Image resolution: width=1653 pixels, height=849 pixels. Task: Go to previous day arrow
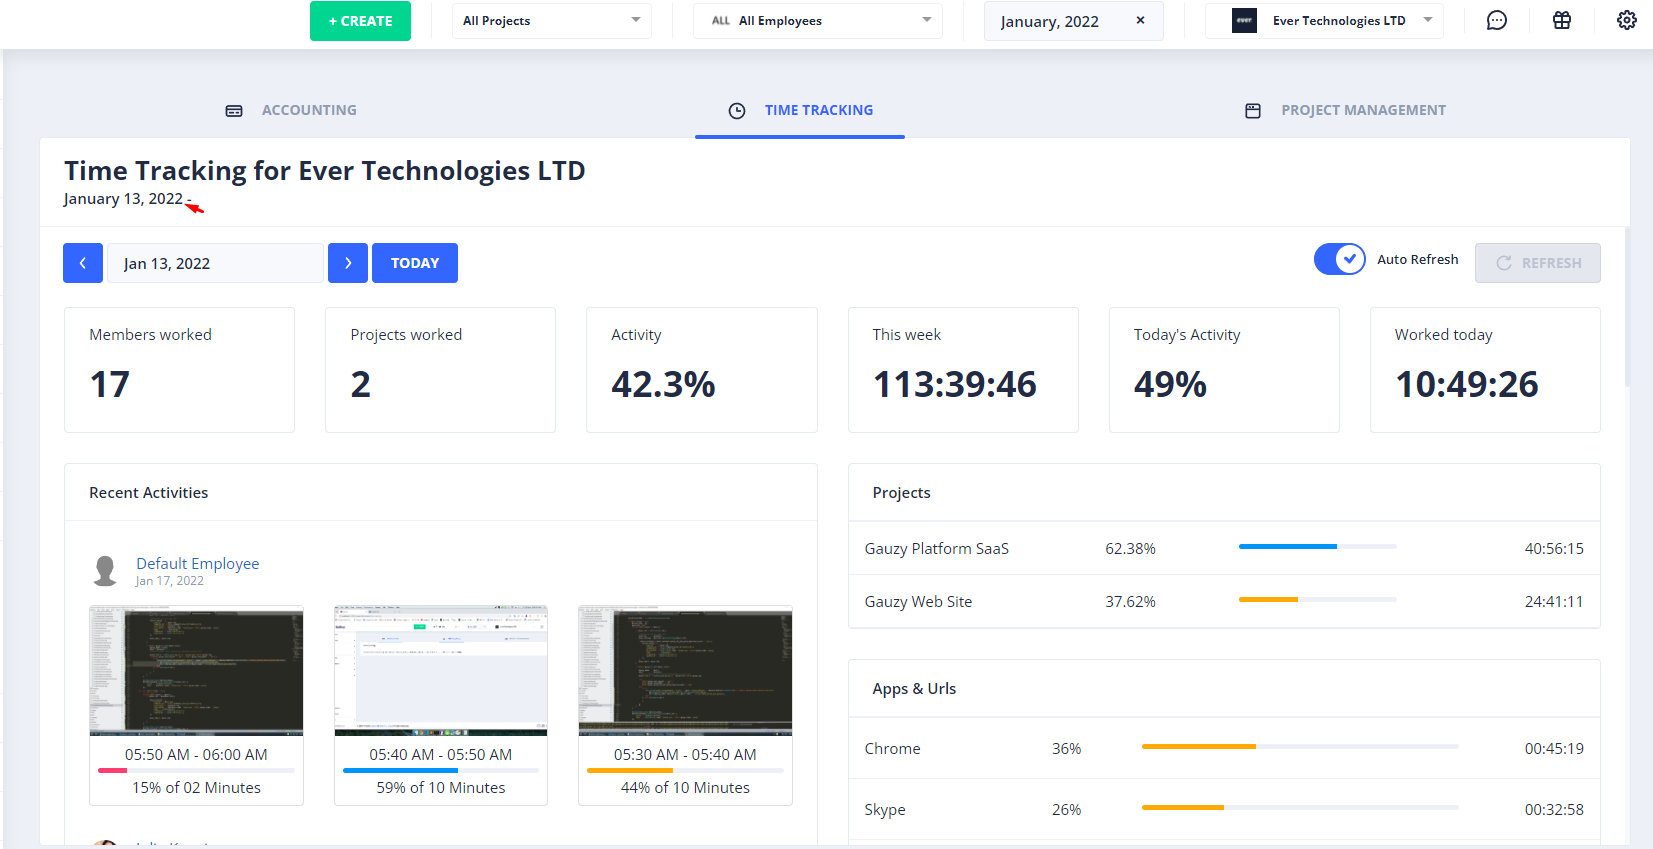pyautogui.click(x=83, y=263)
